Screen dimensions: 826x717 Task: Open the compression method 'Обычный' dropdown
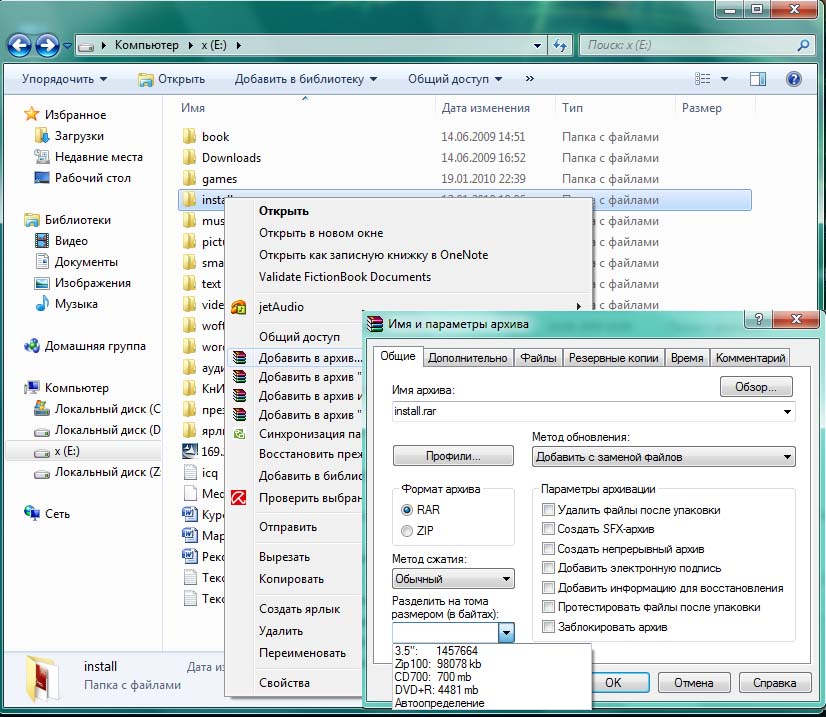coord(453,579)
